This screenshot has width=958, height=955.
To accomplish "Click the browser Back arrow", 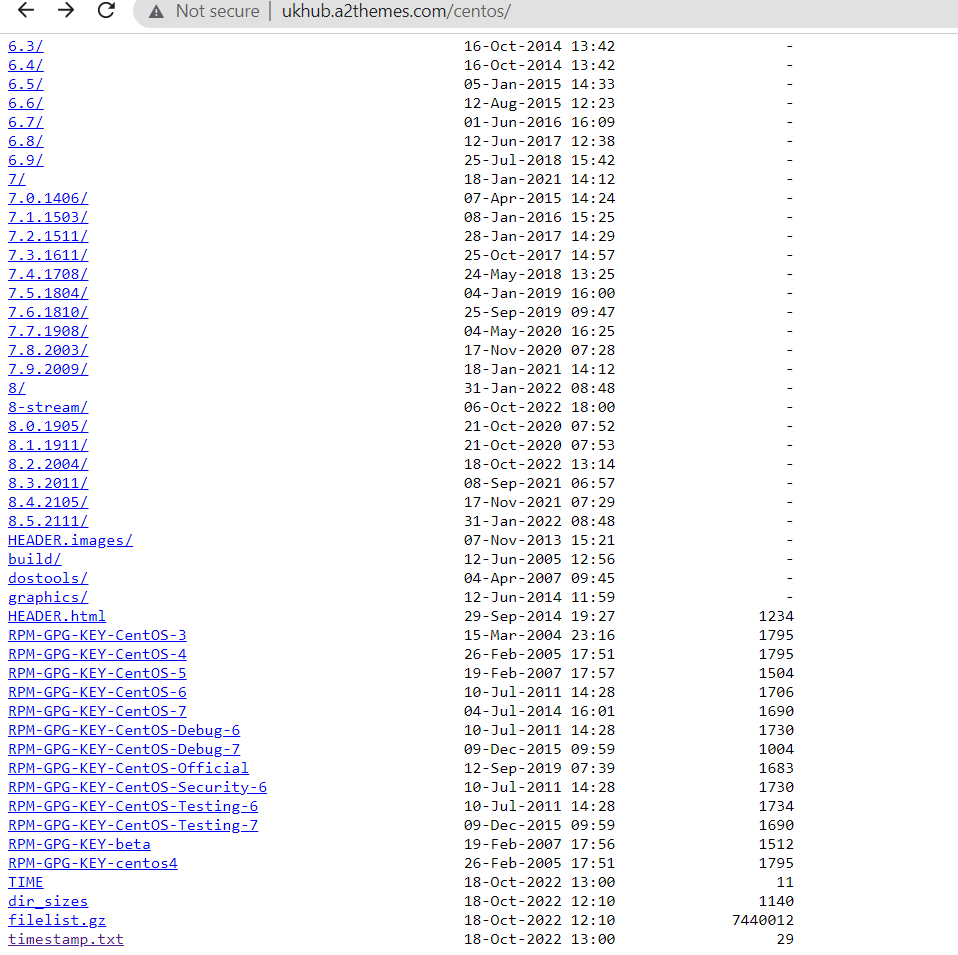I will 26,10.
